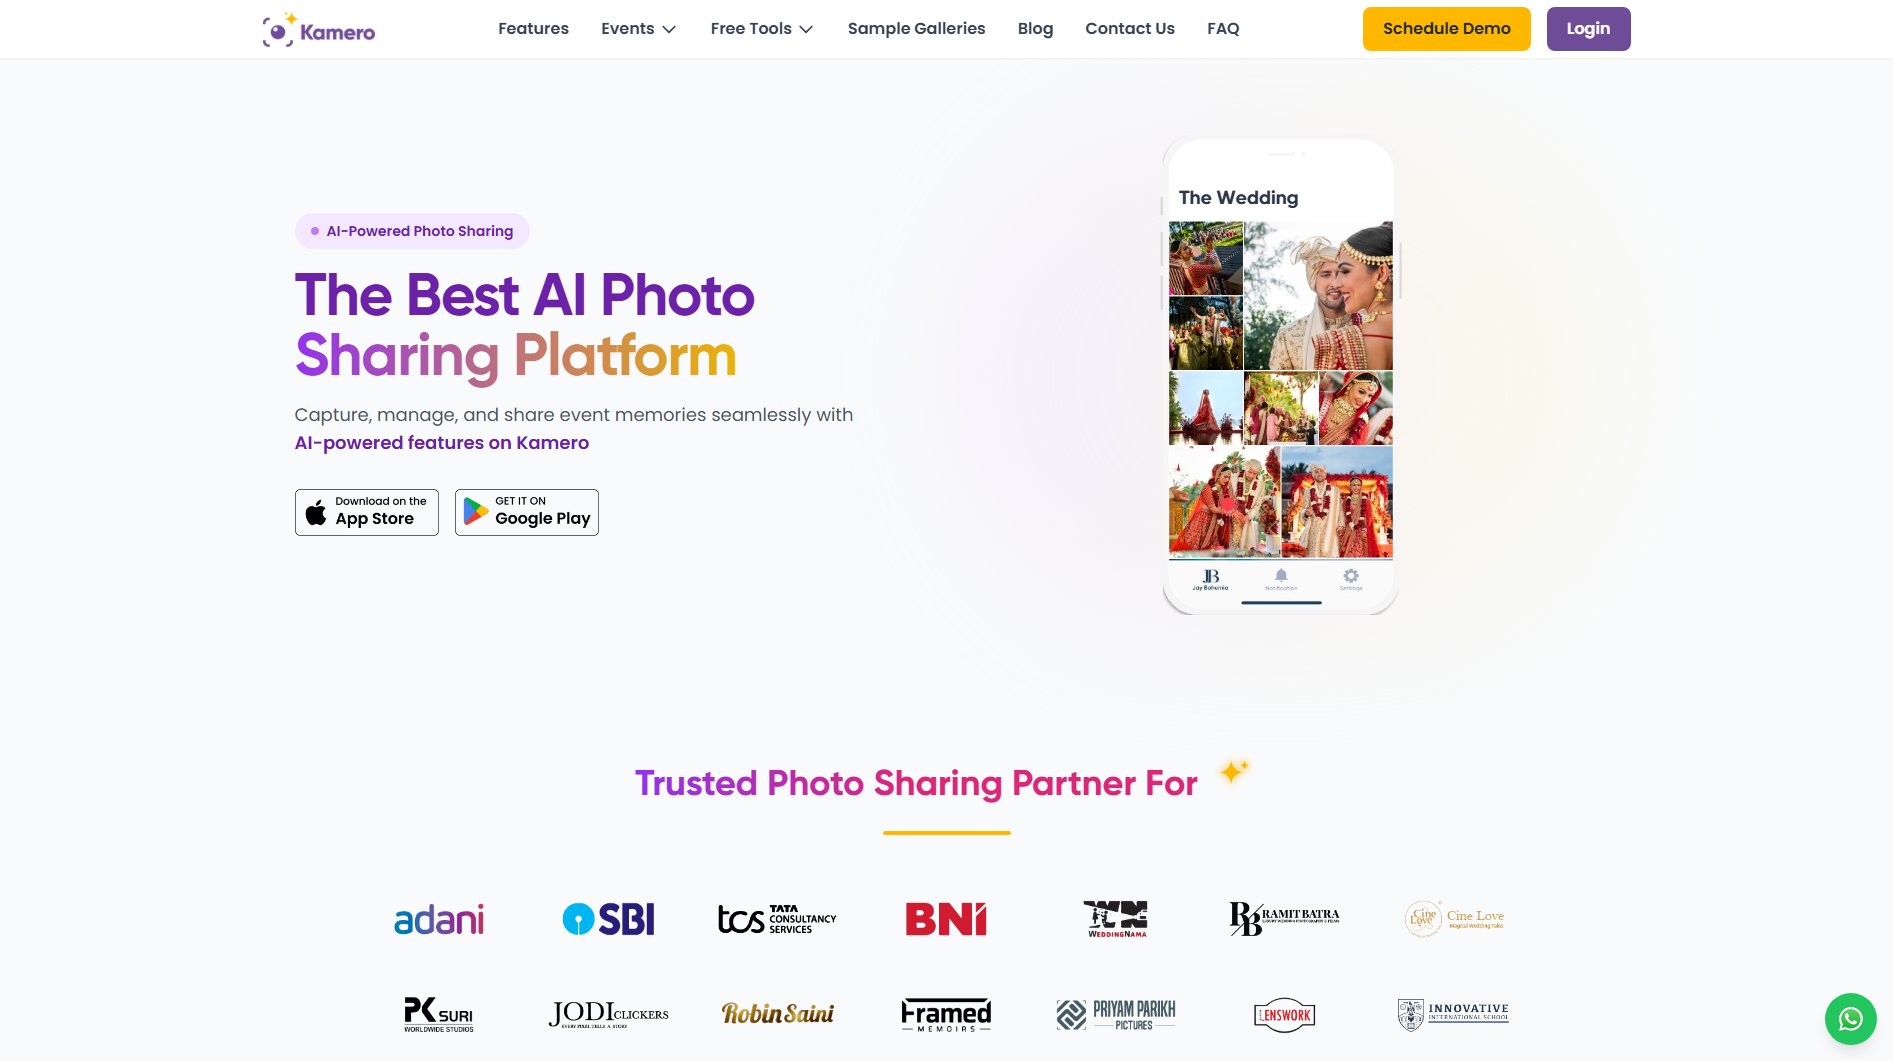Image resolution: width=1893 pixels, height=1061 pixels.
Task: Click the TCS Tata Consultancy Services logo
Action: 777,919
